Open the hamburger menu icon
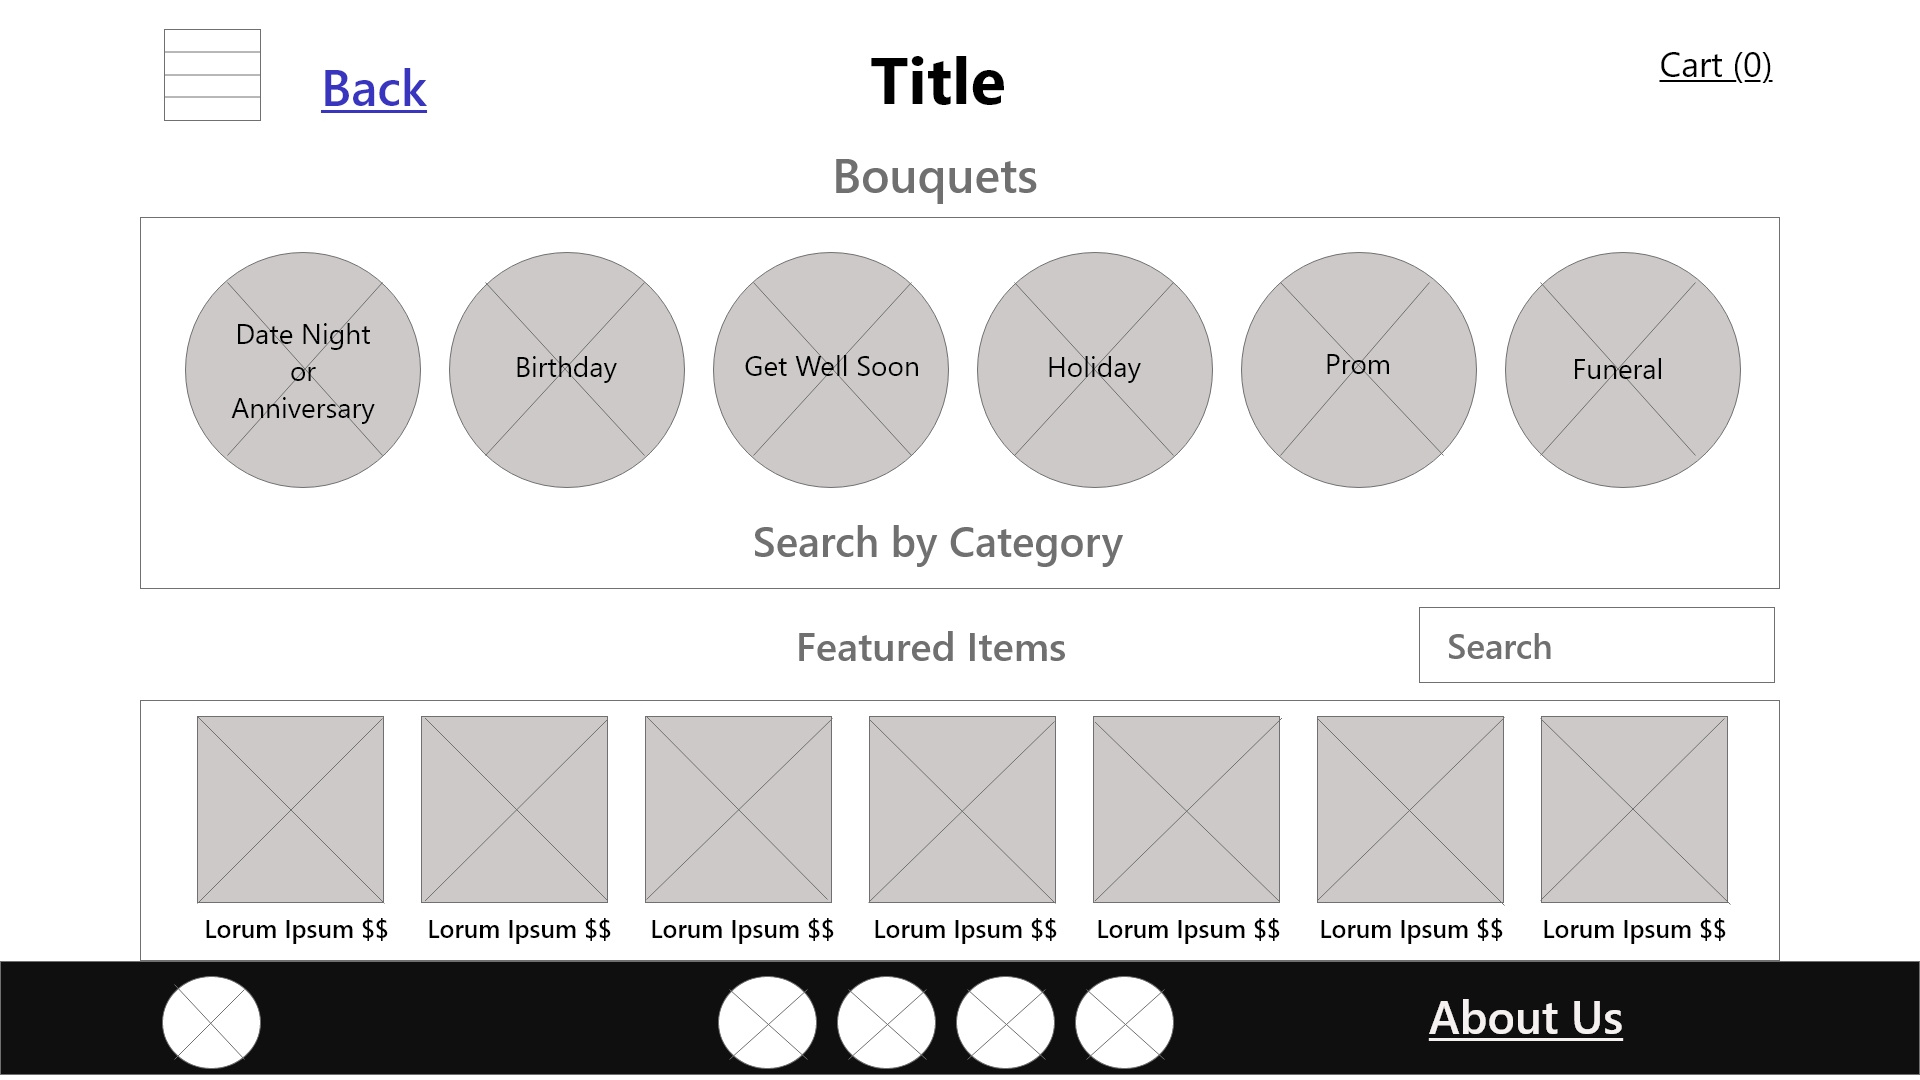This screenshot has height=1080, width=1920. tap(212, 75)
